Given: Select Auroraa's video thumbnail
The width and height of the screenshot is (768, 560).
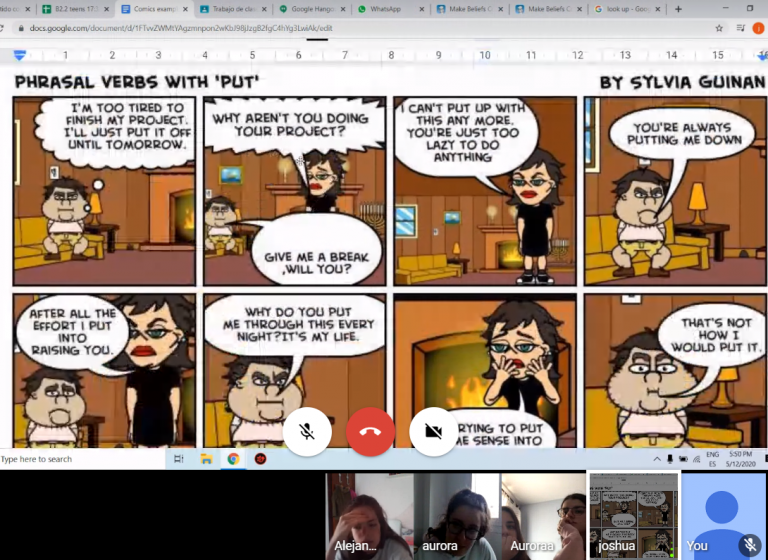Looking at the screenshot, I should point(544,516).
